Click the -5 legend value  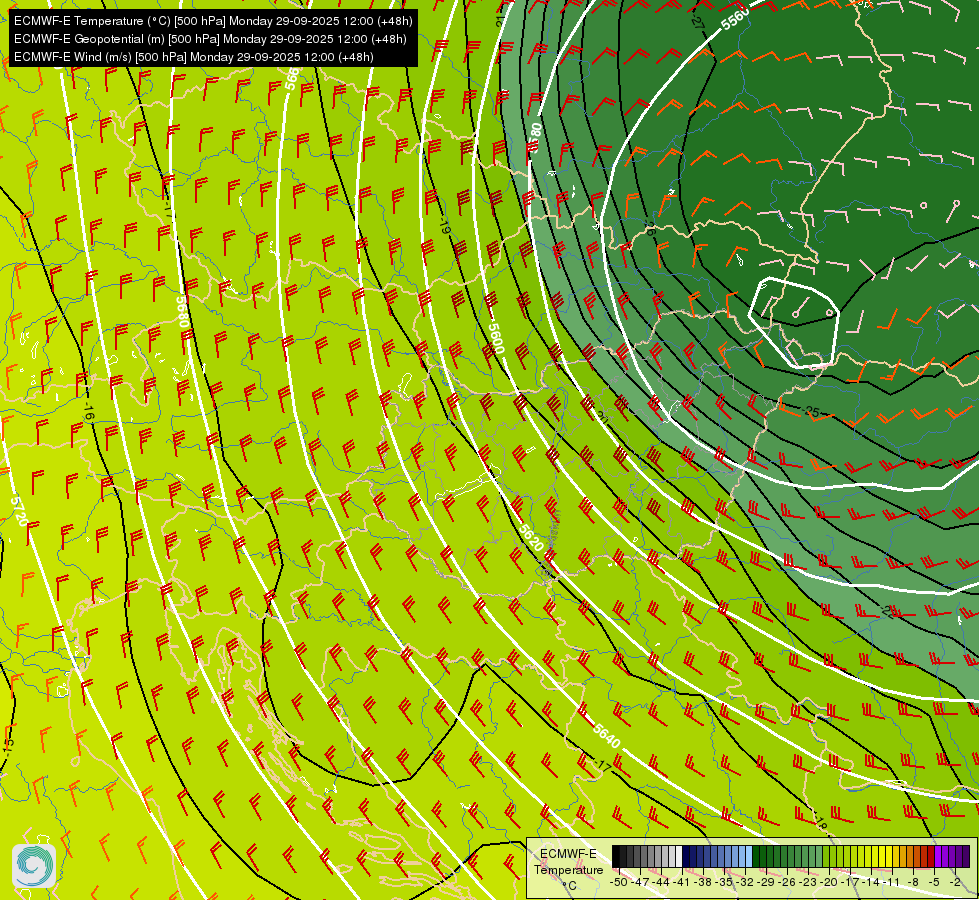(x=935, y=882)
